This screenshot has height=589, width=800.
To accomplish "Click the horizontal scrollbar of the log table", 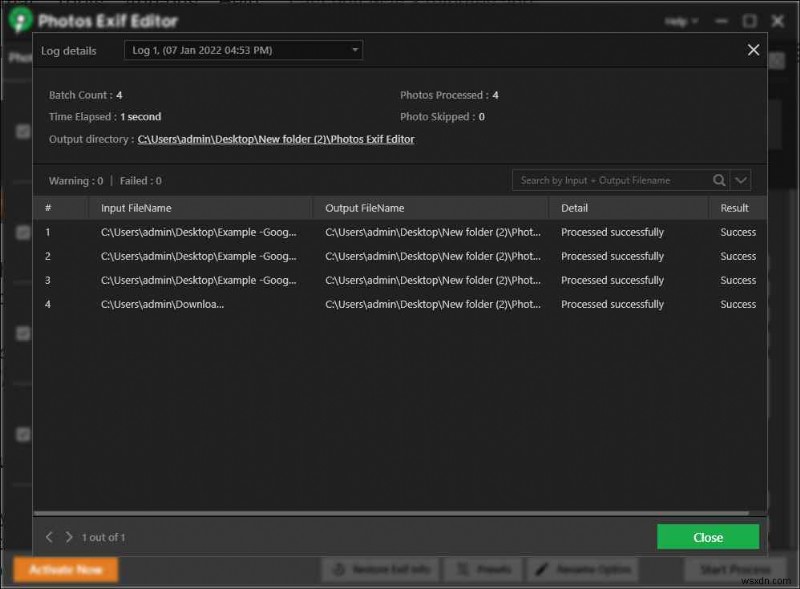I will tap(391, 513).
